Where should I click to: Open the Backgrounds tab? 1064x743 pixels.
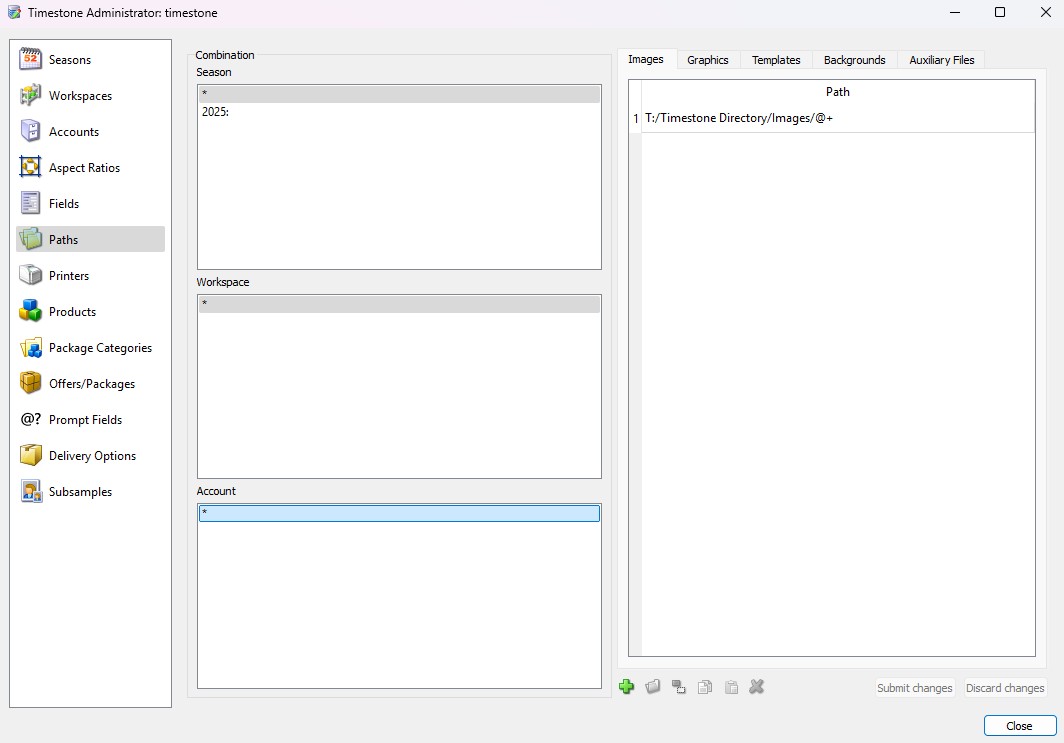tap(854, 60)
